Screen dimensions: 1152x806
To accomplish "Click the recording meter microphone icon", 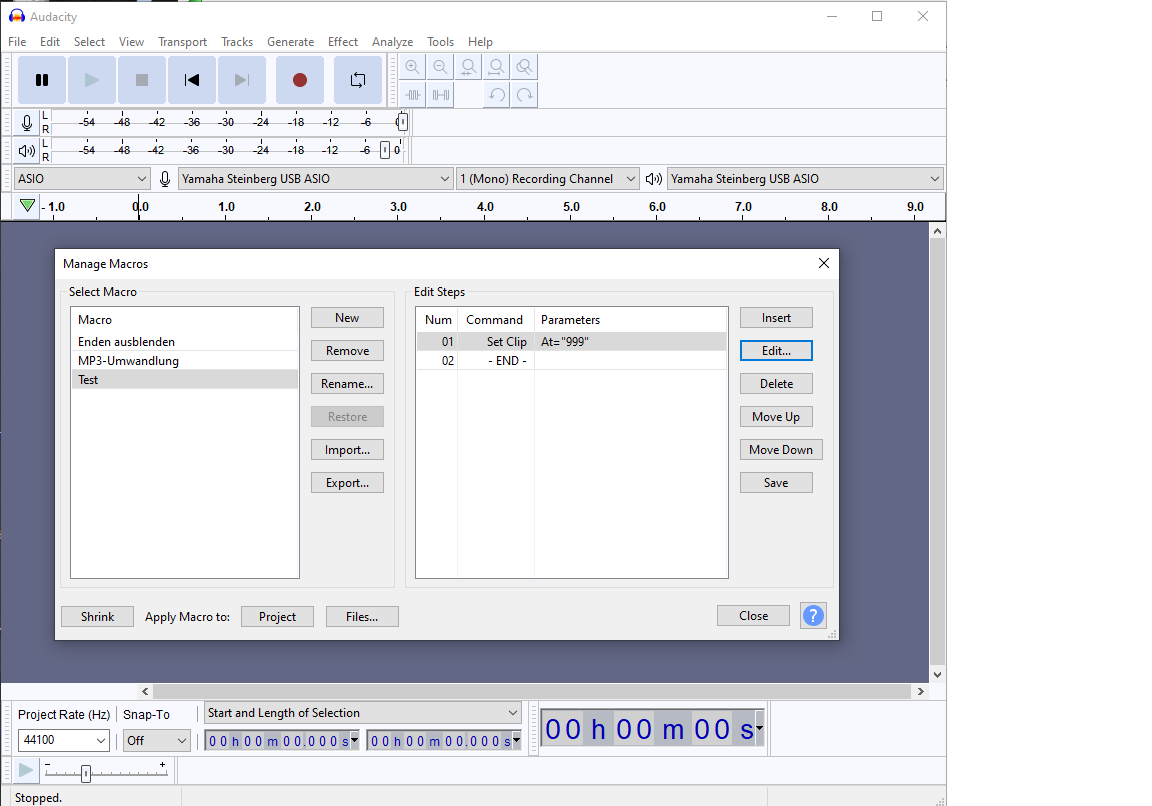I will [x=27, y=123].
